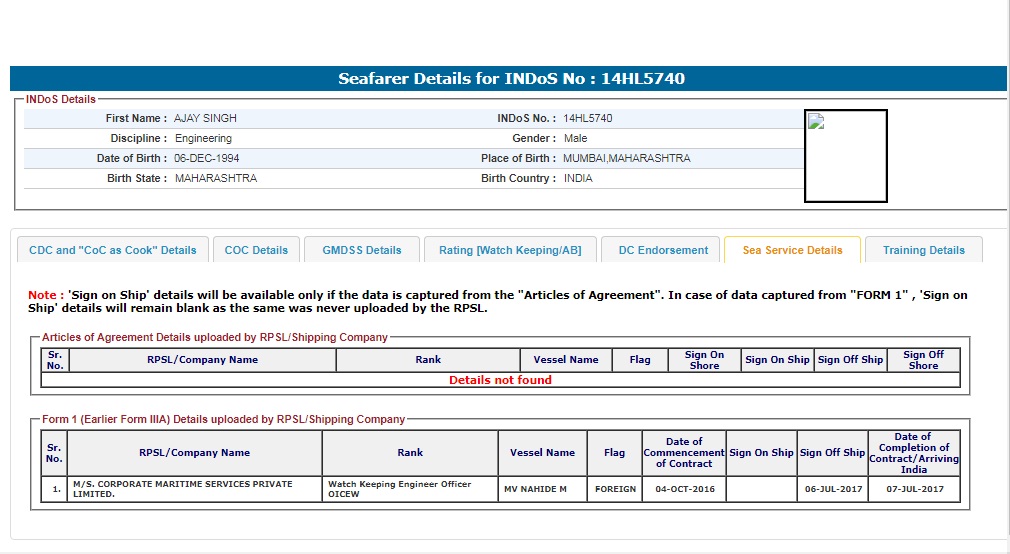Click the Date of Birth value 06-DEC-1994
The image size is (1010, 554).
[207, 158]
